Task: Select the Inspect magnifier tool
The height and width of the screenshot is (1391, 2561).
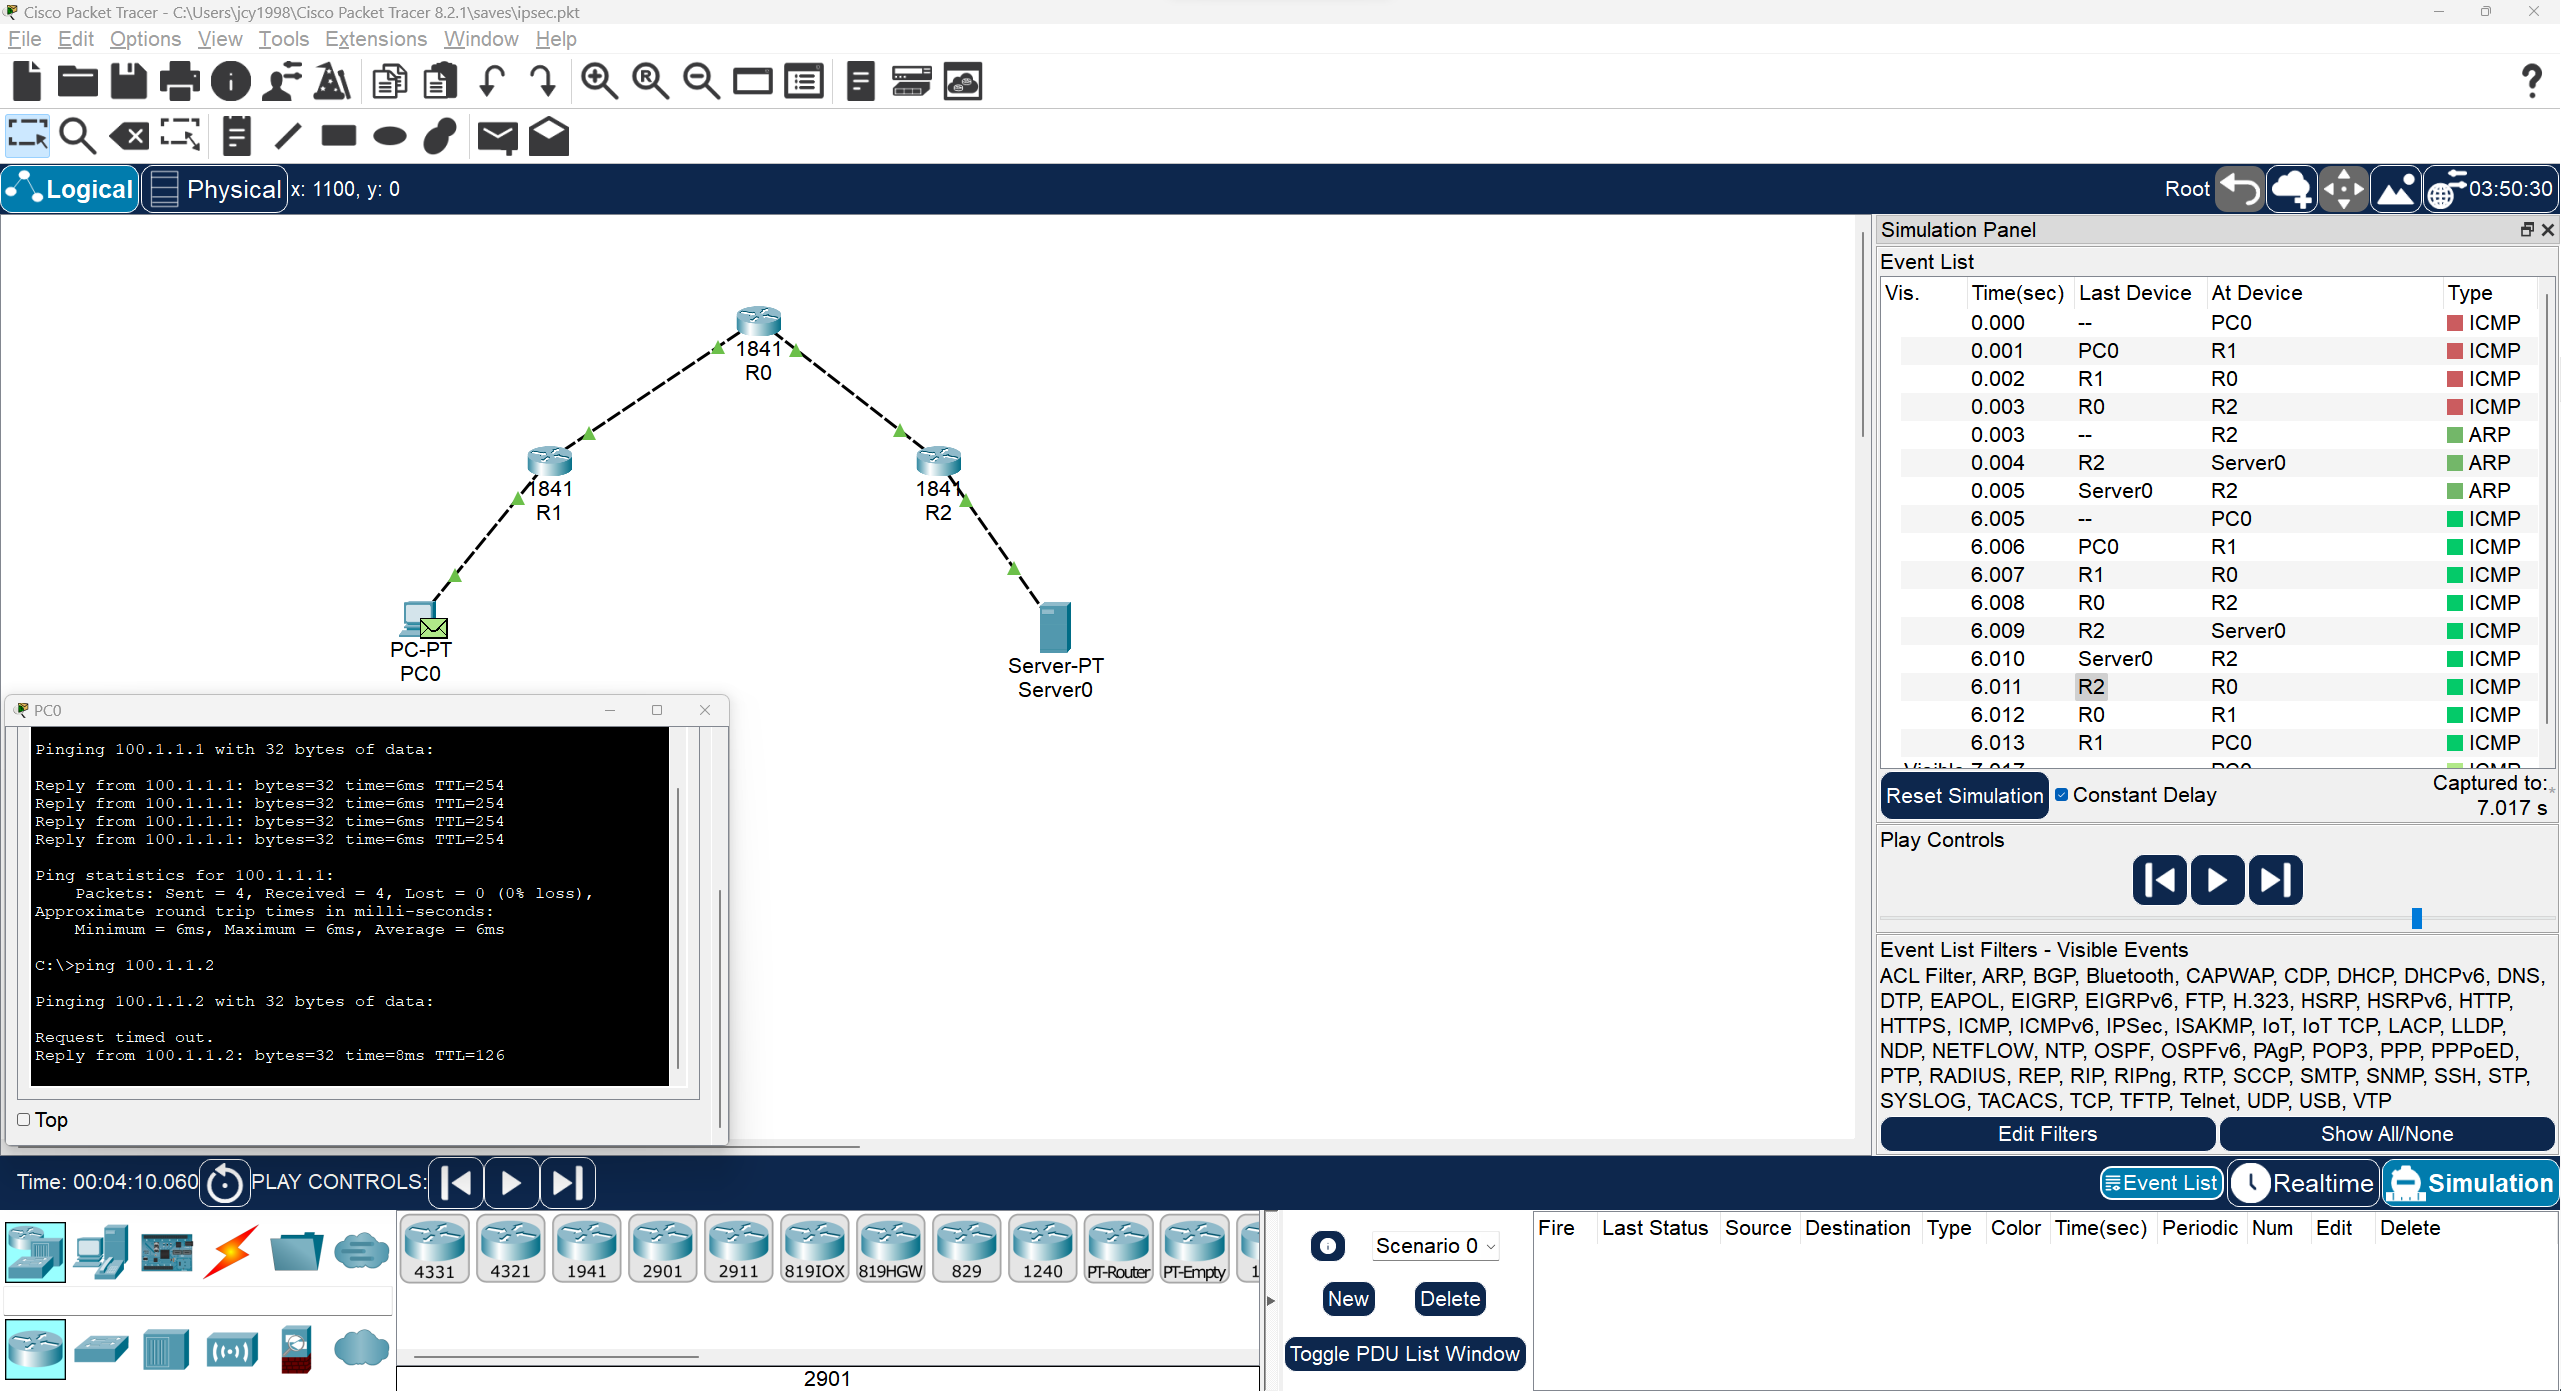Action: click(x=77, y=136)
